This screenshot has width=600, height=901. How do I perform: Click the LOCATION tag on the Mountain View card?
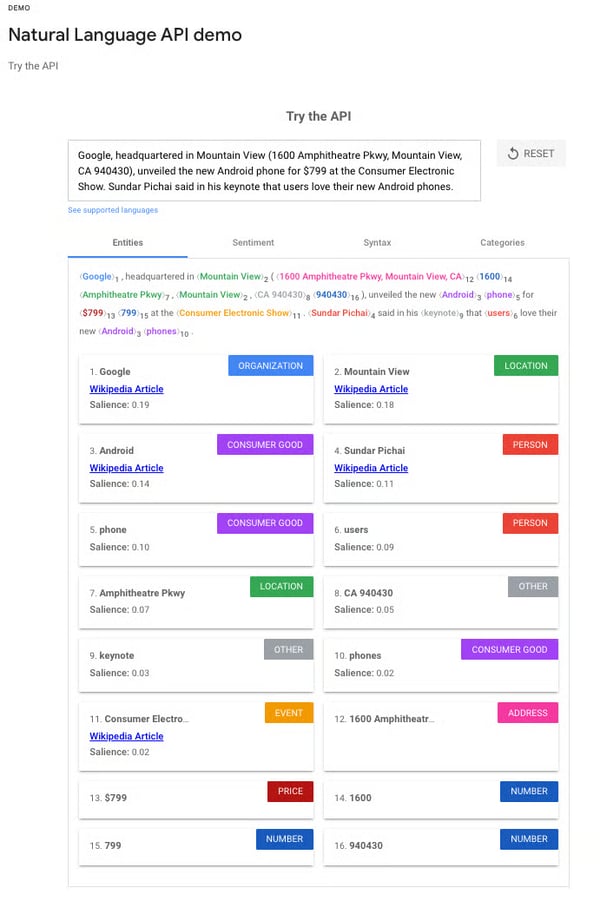pyautogui.click(x=526, y=365)
